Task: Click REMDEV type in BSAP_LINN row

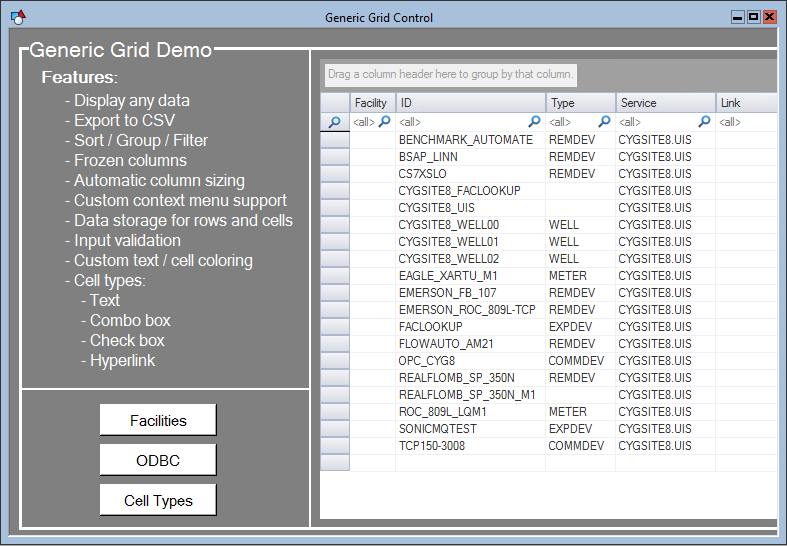Action: coord(581,157)
